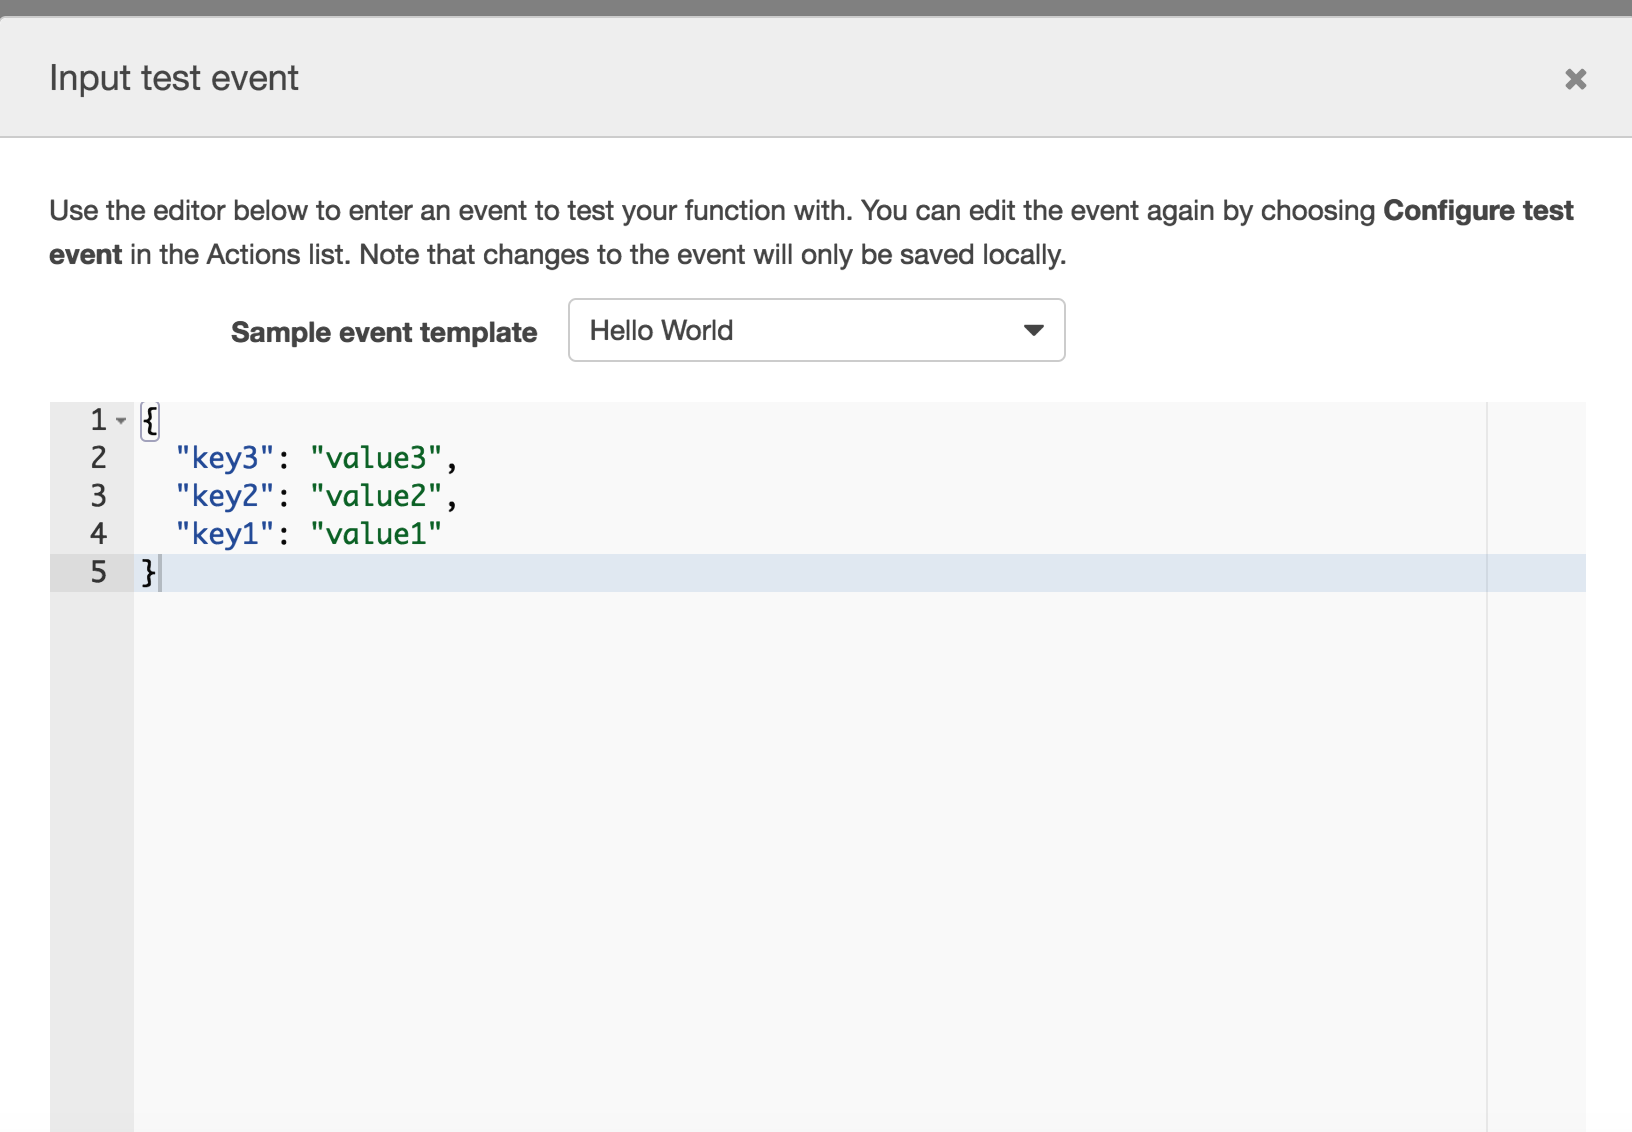The image size is (1632, 1132).
Task: Place cursor at opening brace on line 1
Action: (x=150, y=420)
